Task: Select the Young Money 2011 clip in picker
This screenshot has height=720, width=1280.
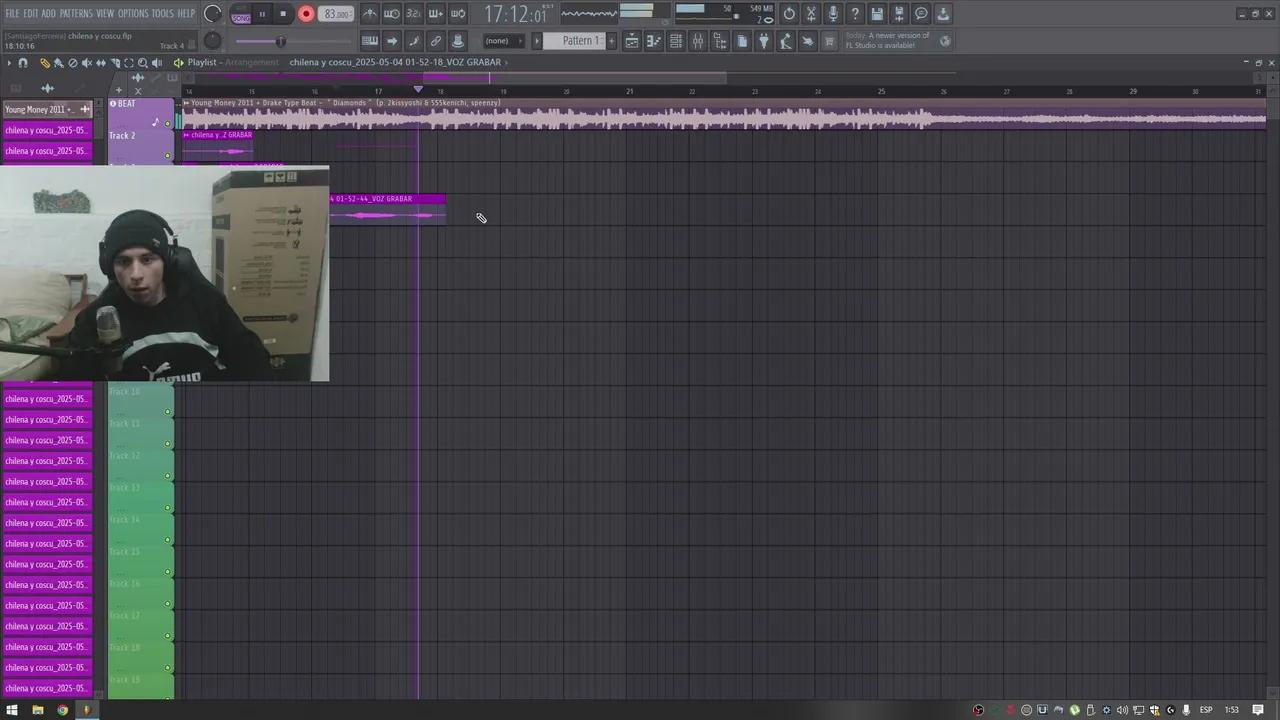Action: (x=47, y=110)
